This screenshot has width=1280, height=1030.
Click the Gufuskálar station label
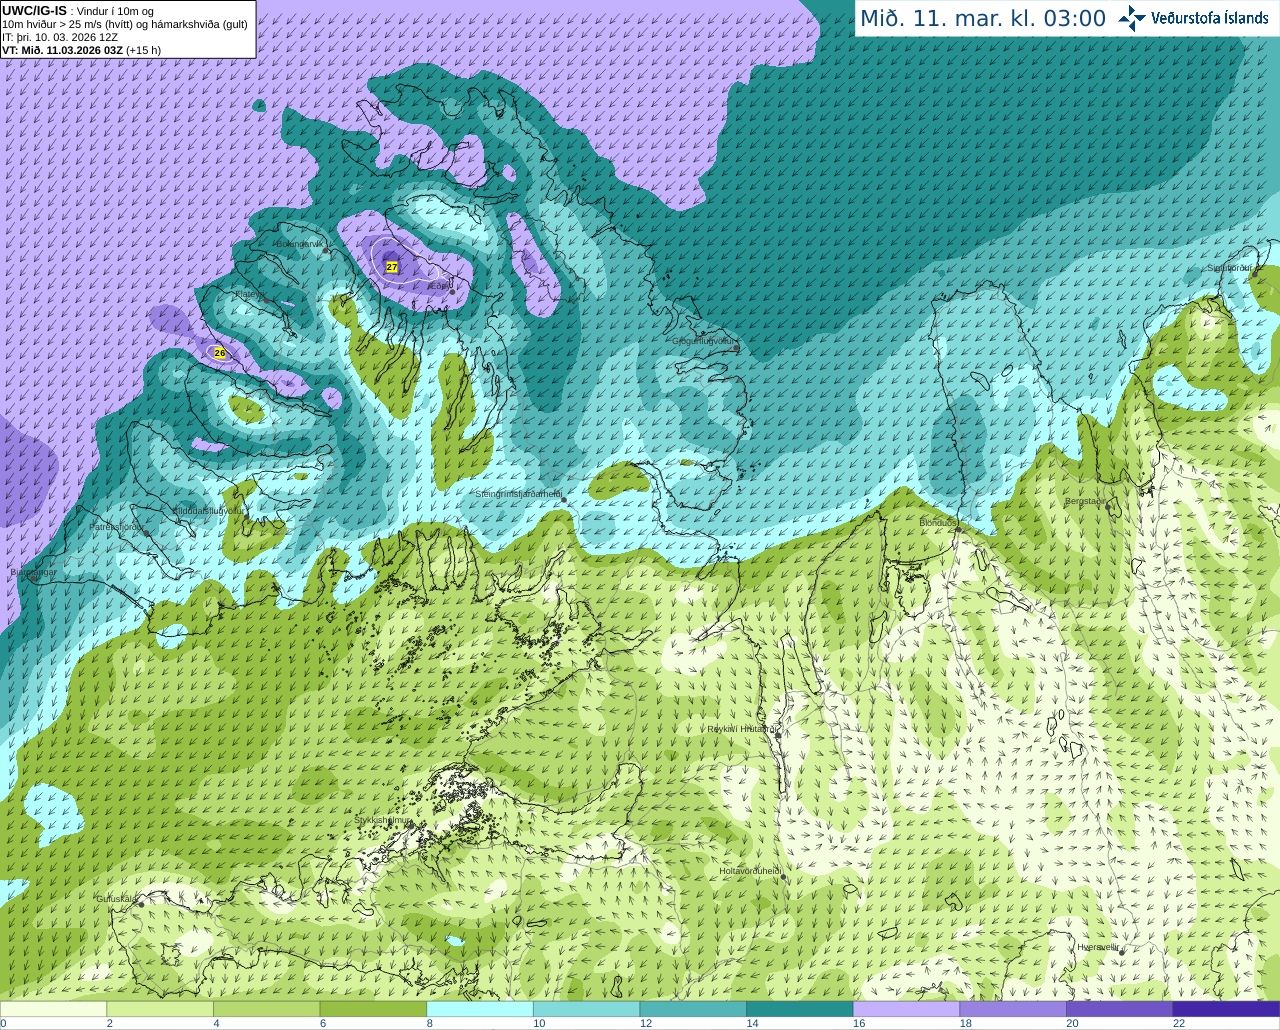(x=116, y=898)
